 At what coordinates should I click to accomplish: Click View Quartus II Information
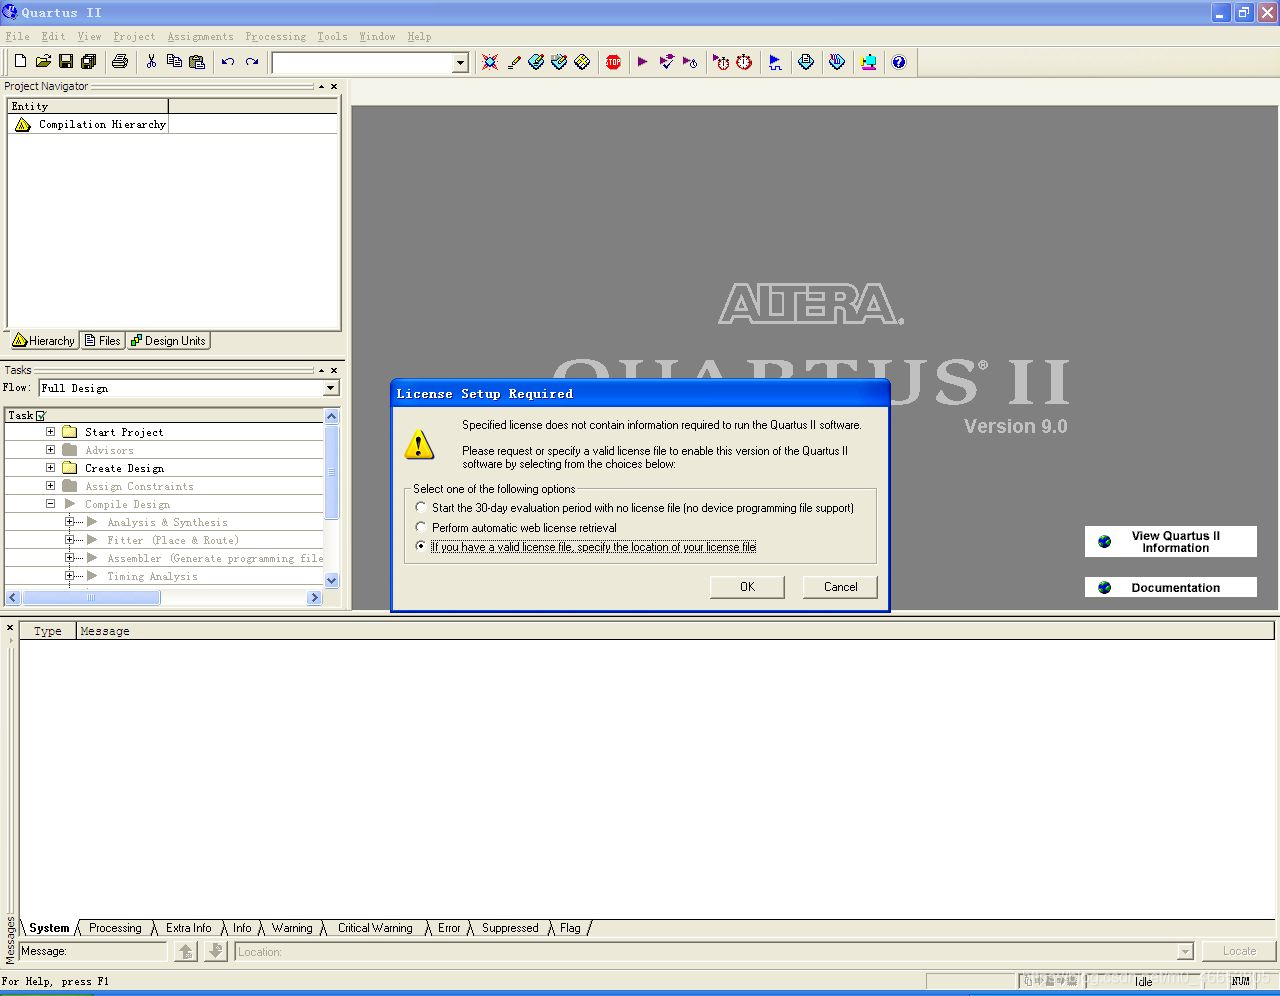(x=1171, y=542)
